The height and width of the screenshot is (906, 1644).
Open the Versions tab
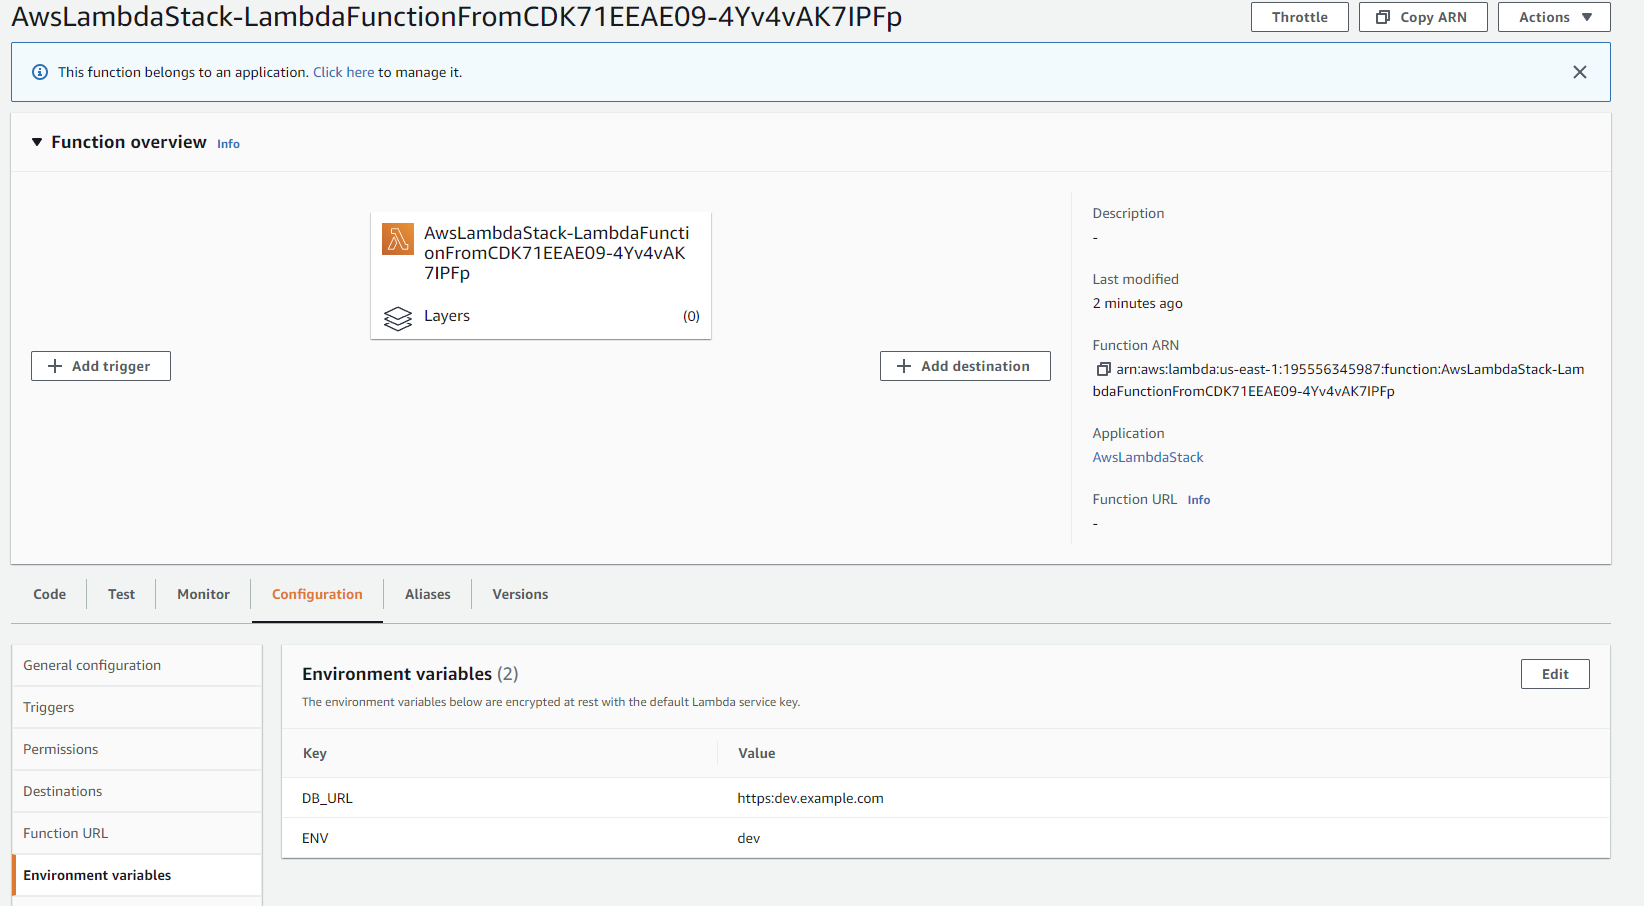519,594
